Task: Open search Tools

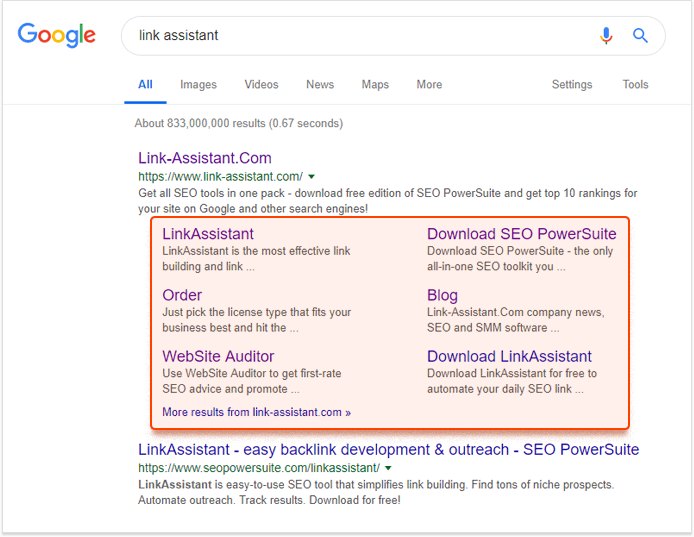Action: pos(635,85)
